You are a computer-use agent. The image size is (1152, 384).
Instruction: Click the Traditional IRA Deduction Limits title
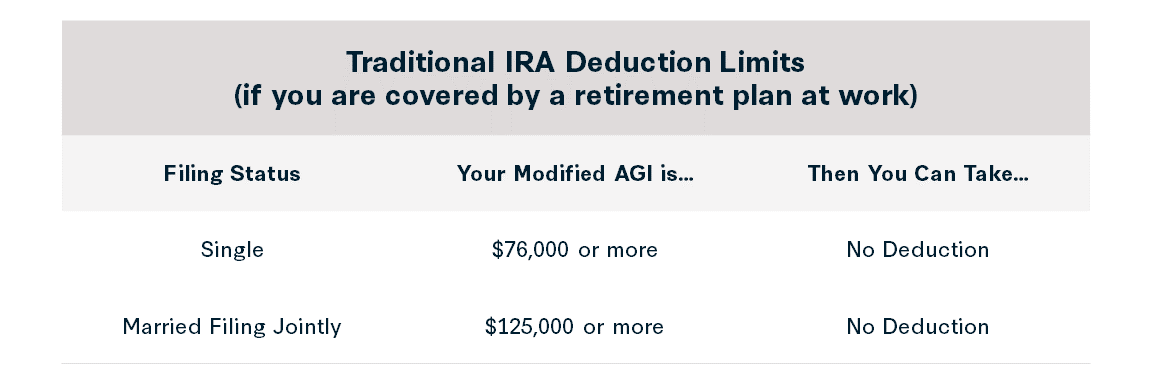point(575,62)
